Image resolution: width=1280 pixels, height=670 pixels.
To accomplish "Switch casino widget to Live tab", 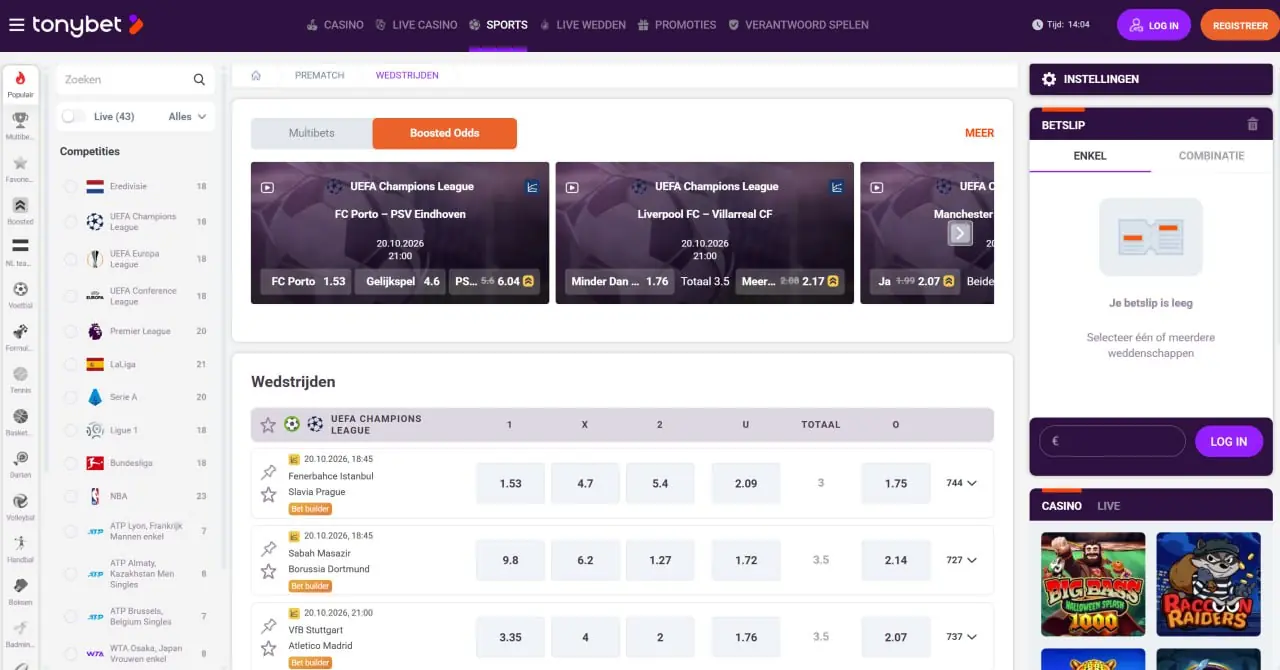I will [1108, 506].
